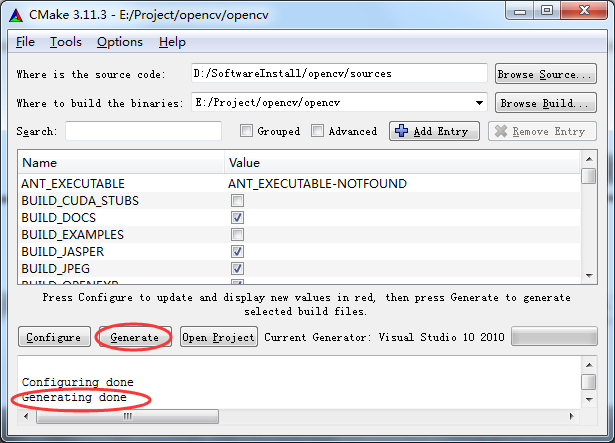Screen dimensions: 615x443
Task: Open the Tools menu
Action: [x=66, y=42]
